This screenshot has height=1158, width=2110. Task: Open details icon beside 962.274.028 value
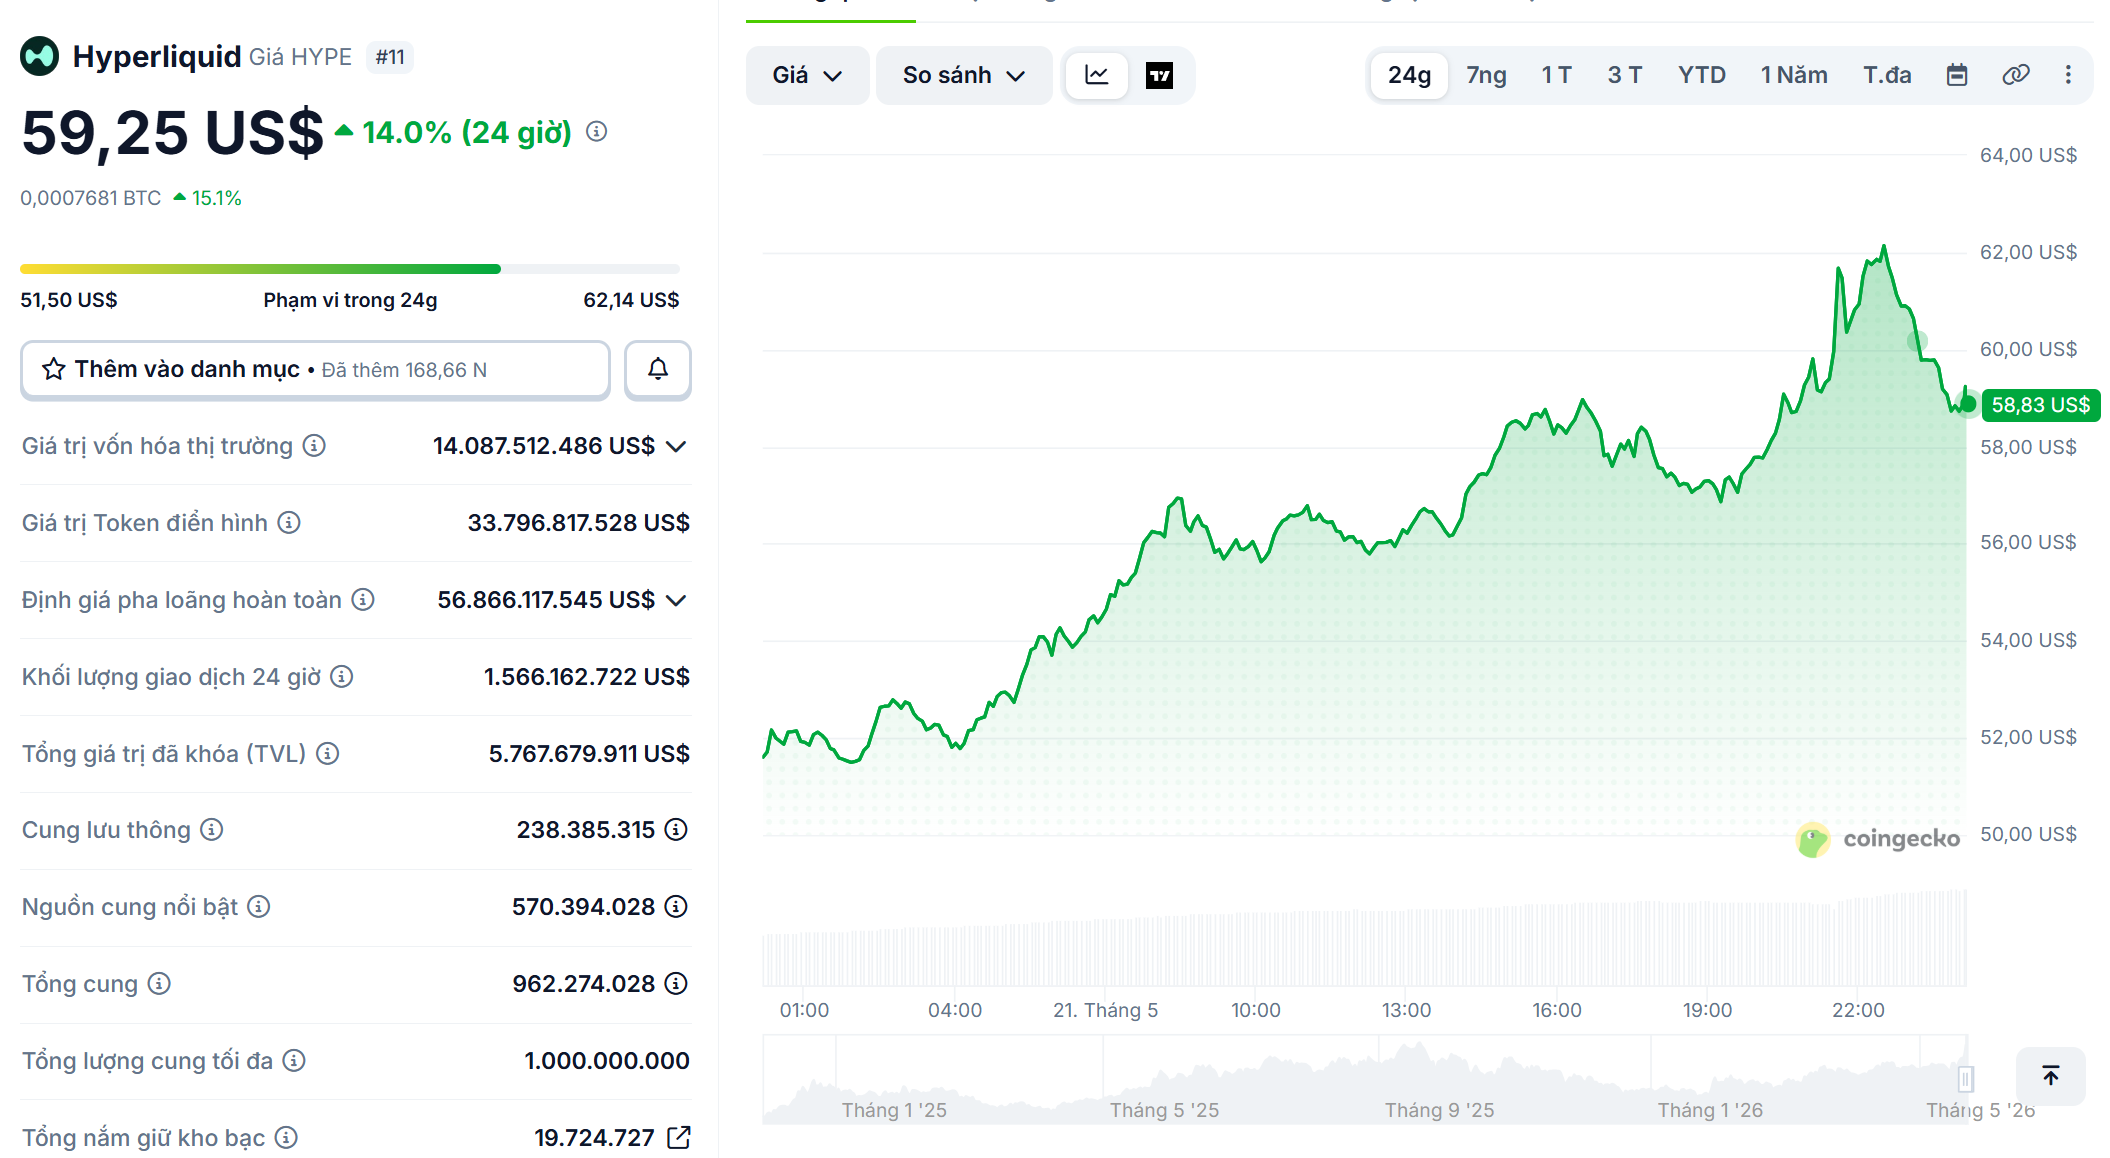click(676, 983)
